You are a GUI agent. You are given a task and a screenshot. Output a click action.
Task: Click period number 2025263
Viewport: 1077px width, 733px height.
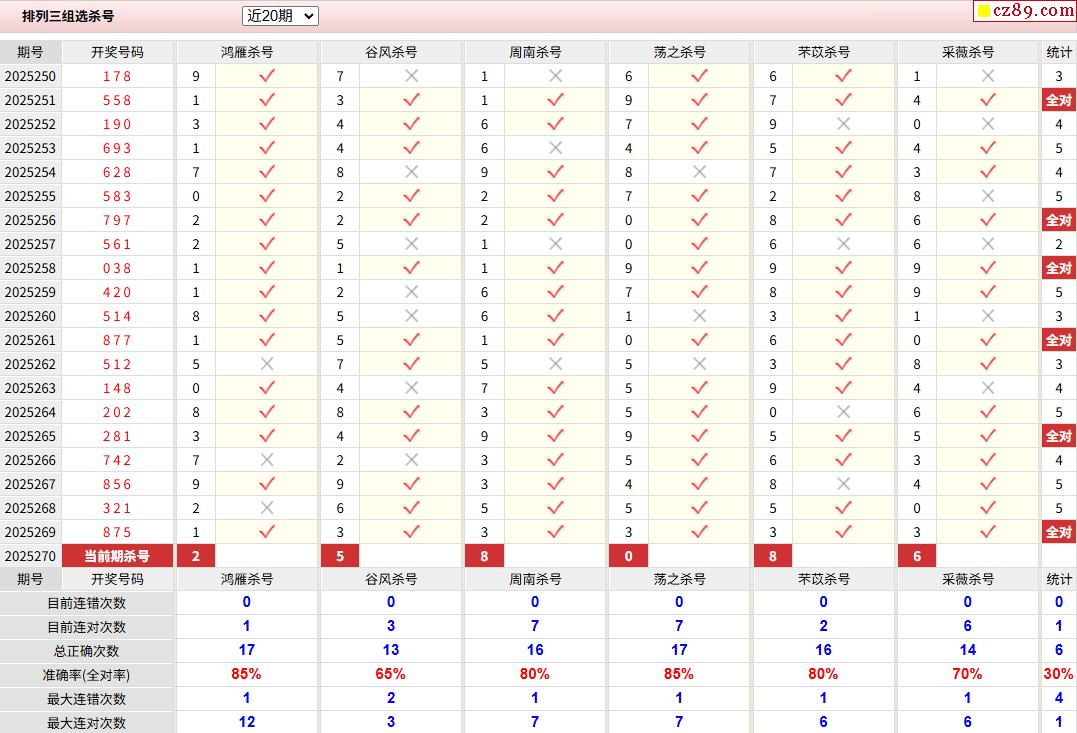(30, 388)
